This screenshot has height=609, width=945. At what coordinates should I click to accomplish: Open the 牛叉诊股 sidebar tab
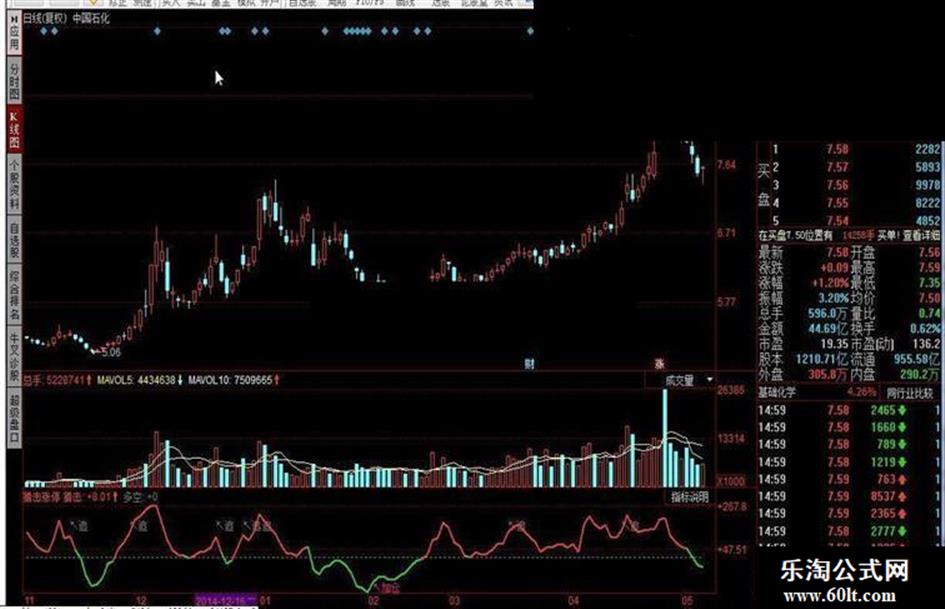[x=14, y=355]
